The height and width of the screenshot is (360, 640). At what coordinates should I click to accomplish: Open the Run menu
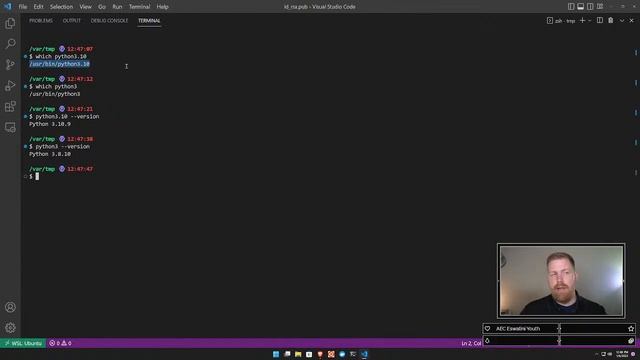coord(117,7)
